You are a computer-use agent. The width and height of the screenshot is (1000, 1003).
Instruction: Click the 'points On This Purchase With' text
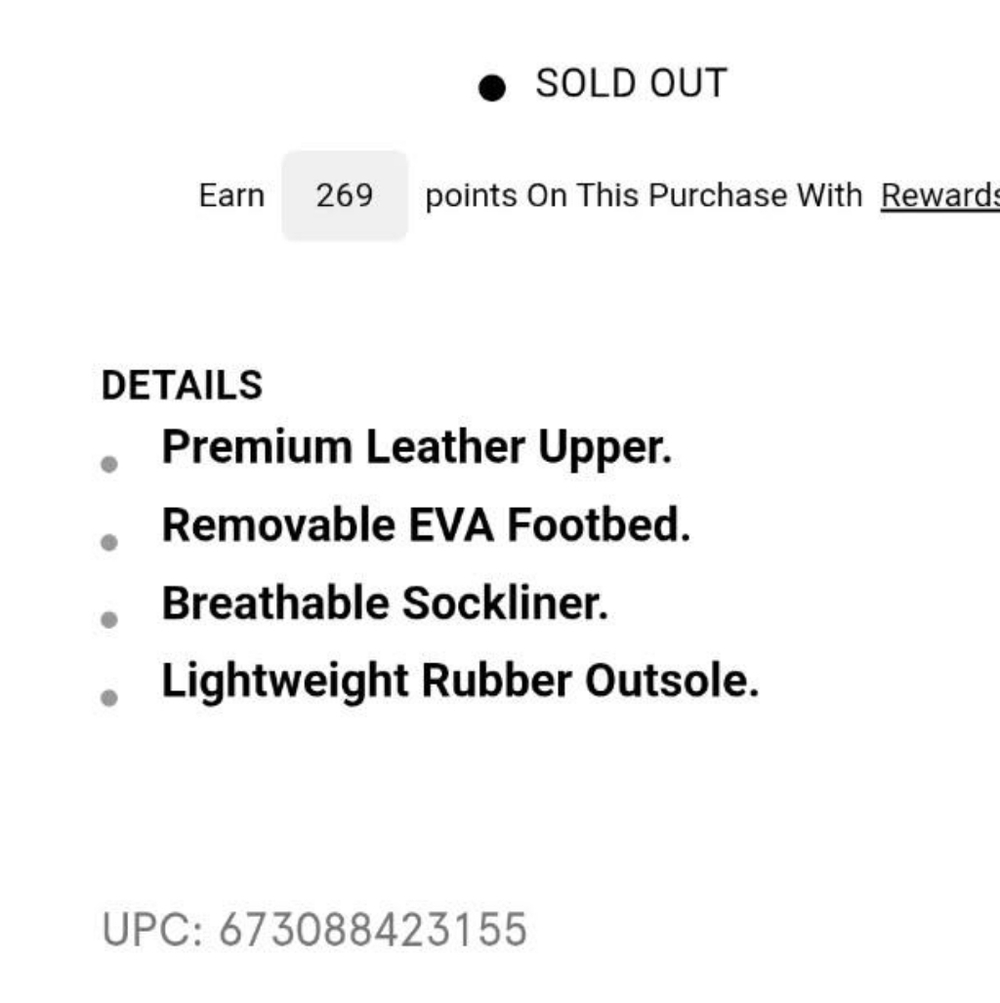coord(644,196)
